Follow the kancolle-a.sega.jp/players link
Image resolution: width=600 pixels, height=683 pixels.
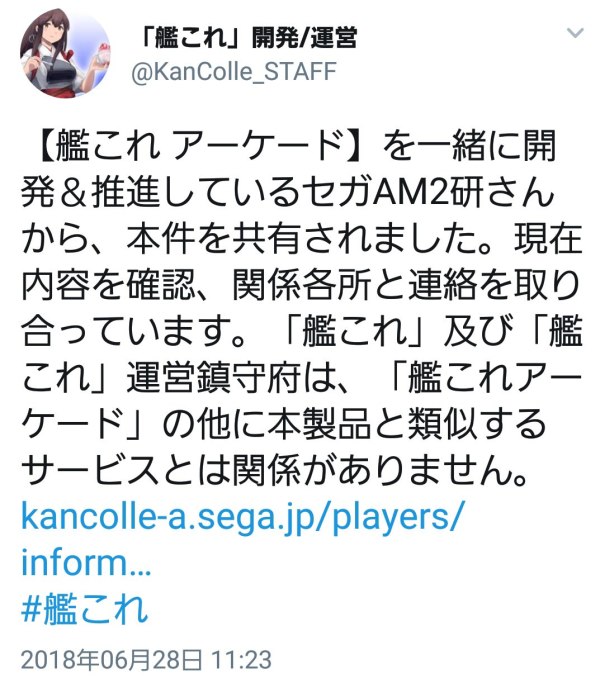[241, 517]
